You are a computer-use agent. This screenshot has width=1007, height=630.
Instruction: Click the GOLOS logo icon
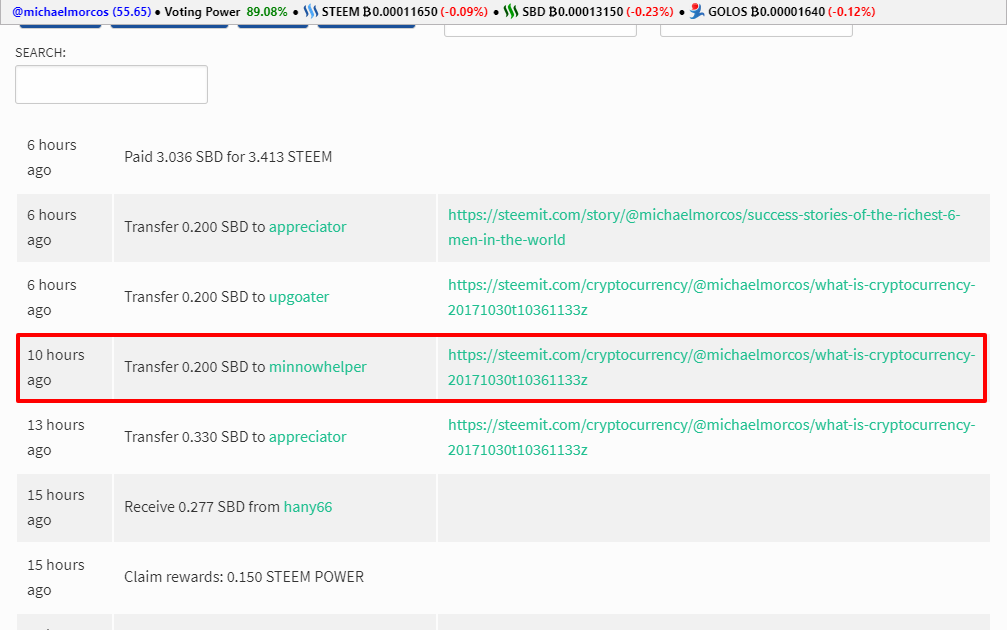(697, 12)
